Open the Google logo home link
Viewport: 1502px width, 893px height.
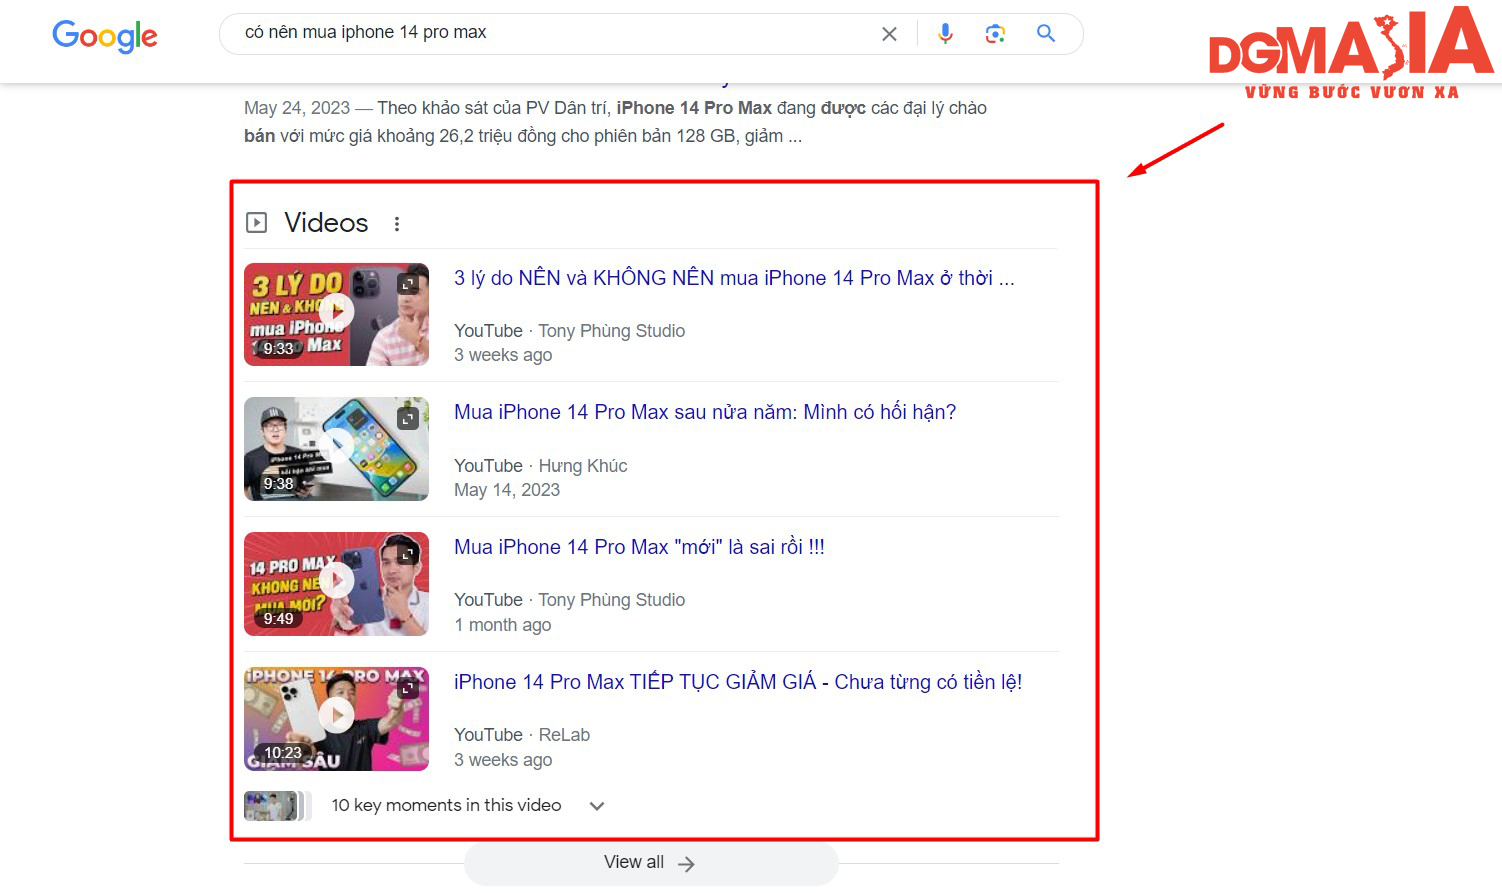[105, 36]
